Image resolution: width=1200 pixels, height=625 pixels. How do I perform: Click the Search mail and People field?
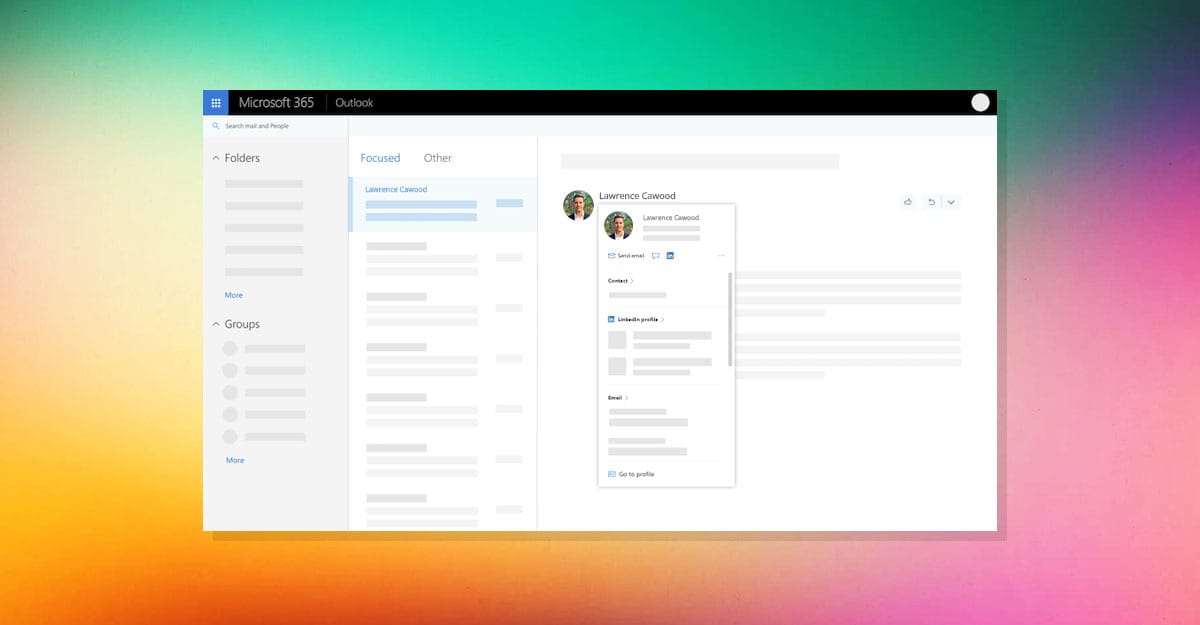260,126
